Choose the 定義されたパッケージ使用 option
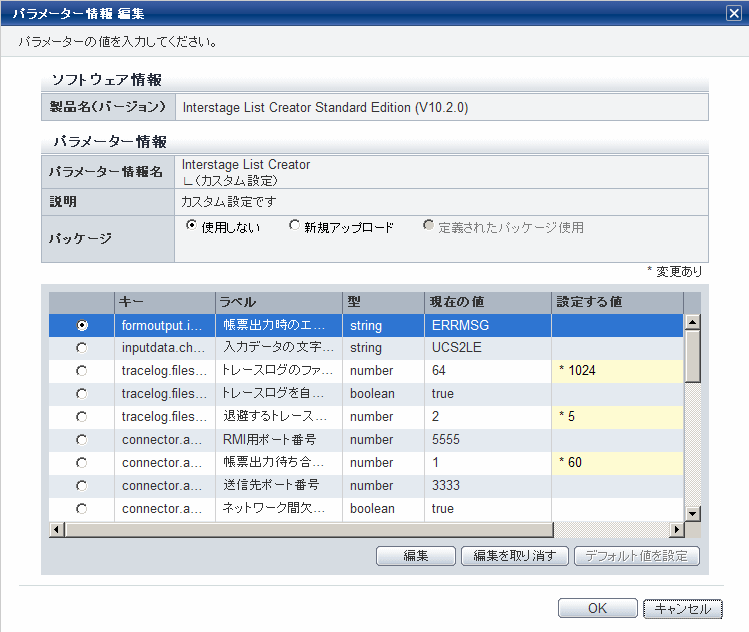Viewport: 749px width, 632px height. pos(428,225)
